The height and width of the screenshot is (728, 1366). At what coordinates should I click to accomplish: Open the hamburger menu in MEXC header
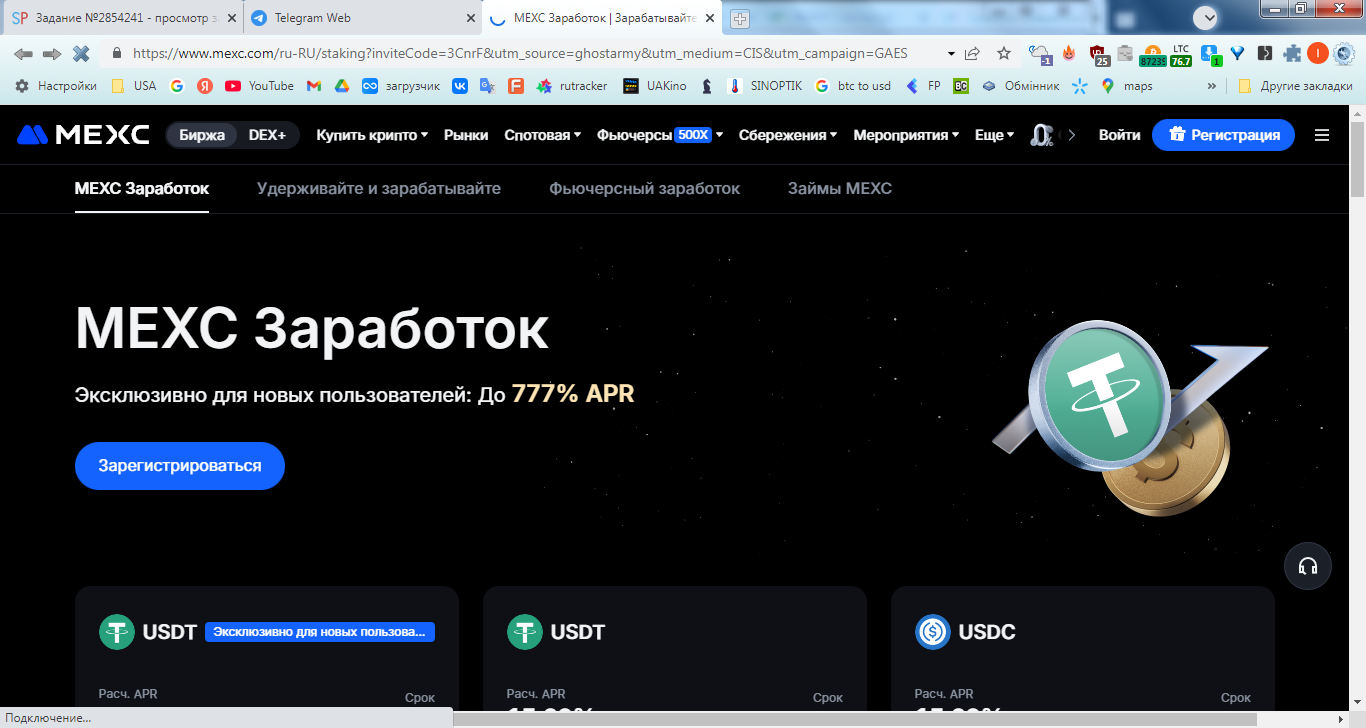click(1322, 135)
